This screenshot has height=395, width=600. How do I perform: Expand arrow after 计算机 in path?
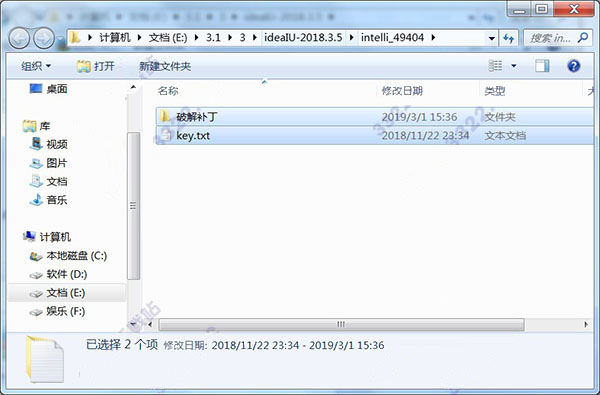coord(139,38)
